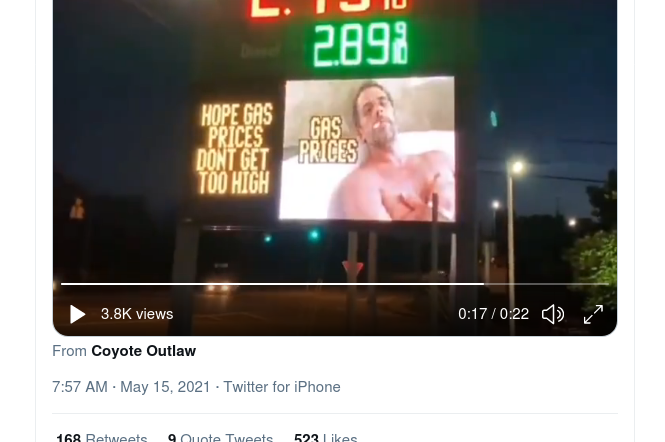View the 168 Retweets list
This screenshot has width=665, height=442.
[x=102, y=437]
